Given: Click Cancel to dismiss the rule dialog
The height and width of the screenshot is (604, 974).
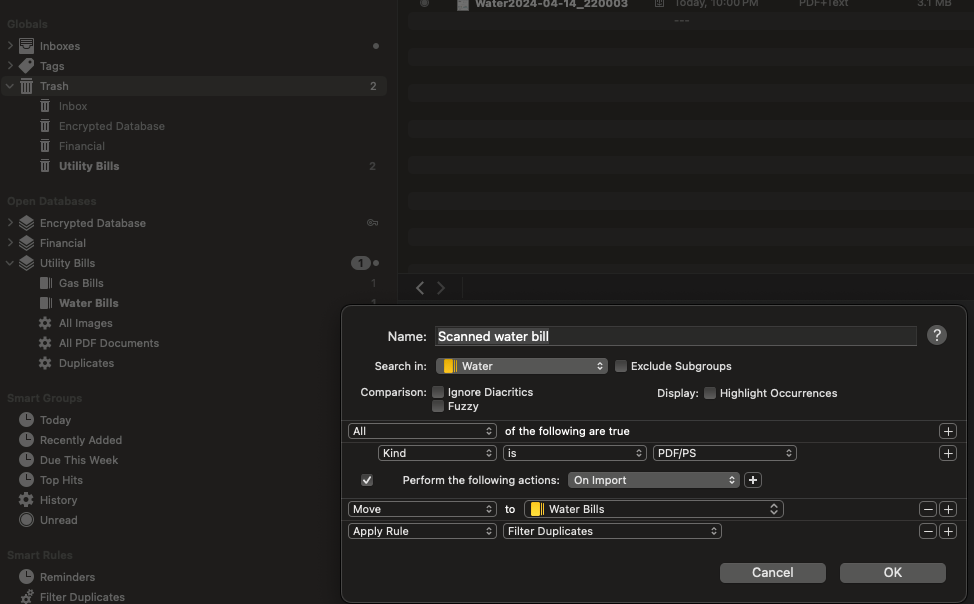Looking at the screenshot, I should click(773, 572).
